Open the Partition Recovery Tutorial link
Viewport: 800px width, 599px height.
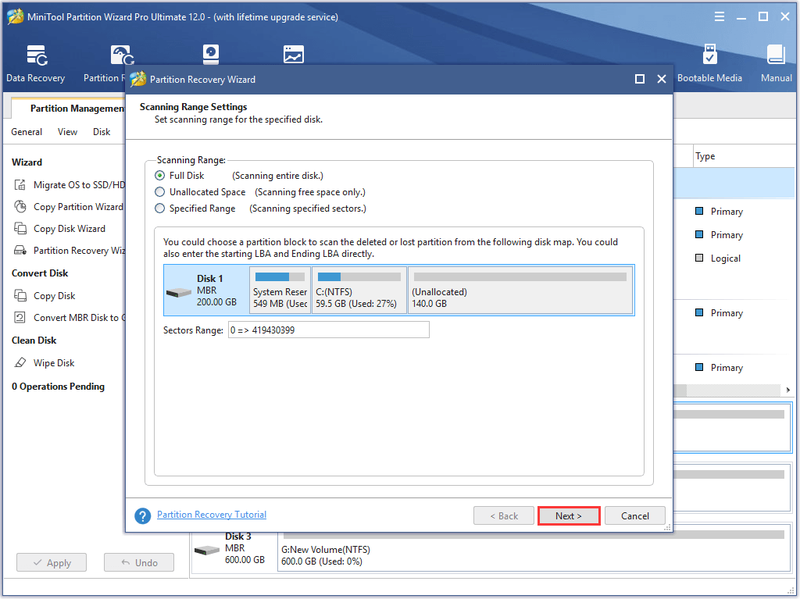pyautogui.click(x=212, y=514)
